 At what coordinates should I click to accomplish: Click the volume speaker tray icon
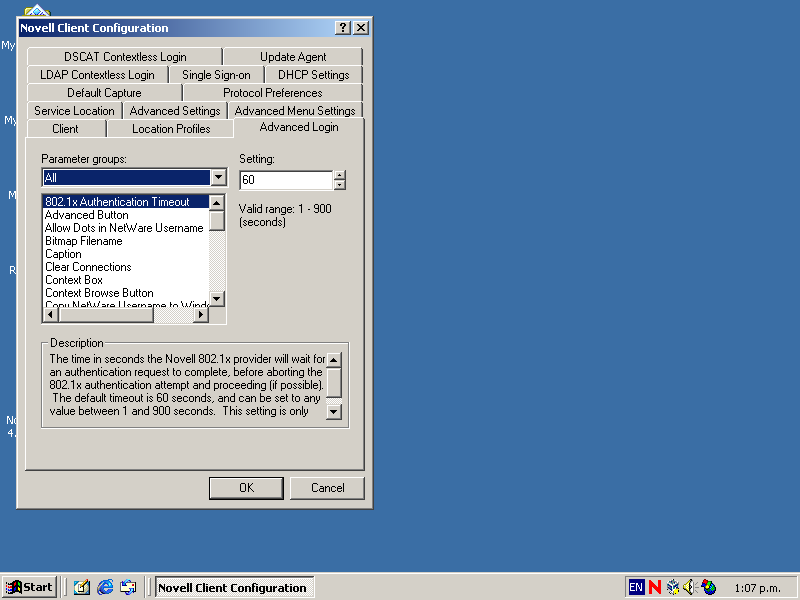point(690,587)
